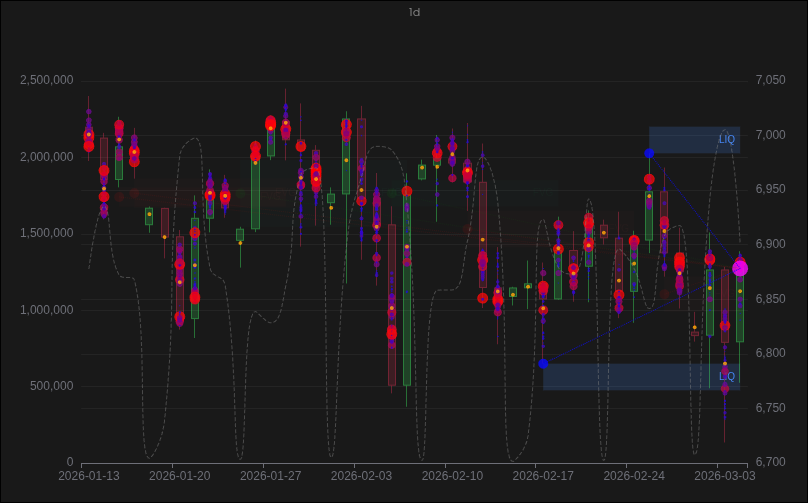Click the 2,000,000 volume axis label
This screenshot has height=503, width=808.
click(x=46, y=157)
